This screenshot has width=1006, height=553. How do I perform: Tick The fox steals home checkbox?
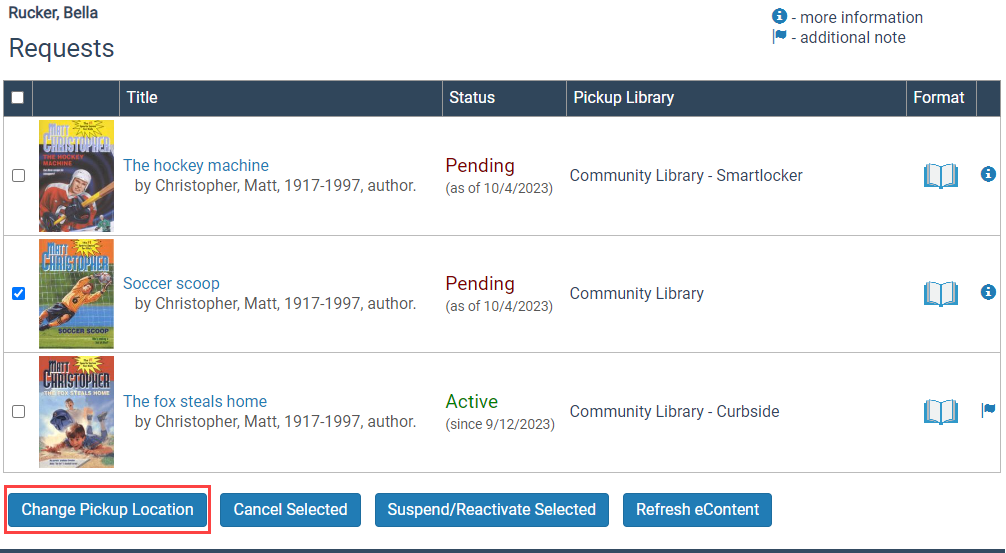pyautogui.click(x=18, y=412)
